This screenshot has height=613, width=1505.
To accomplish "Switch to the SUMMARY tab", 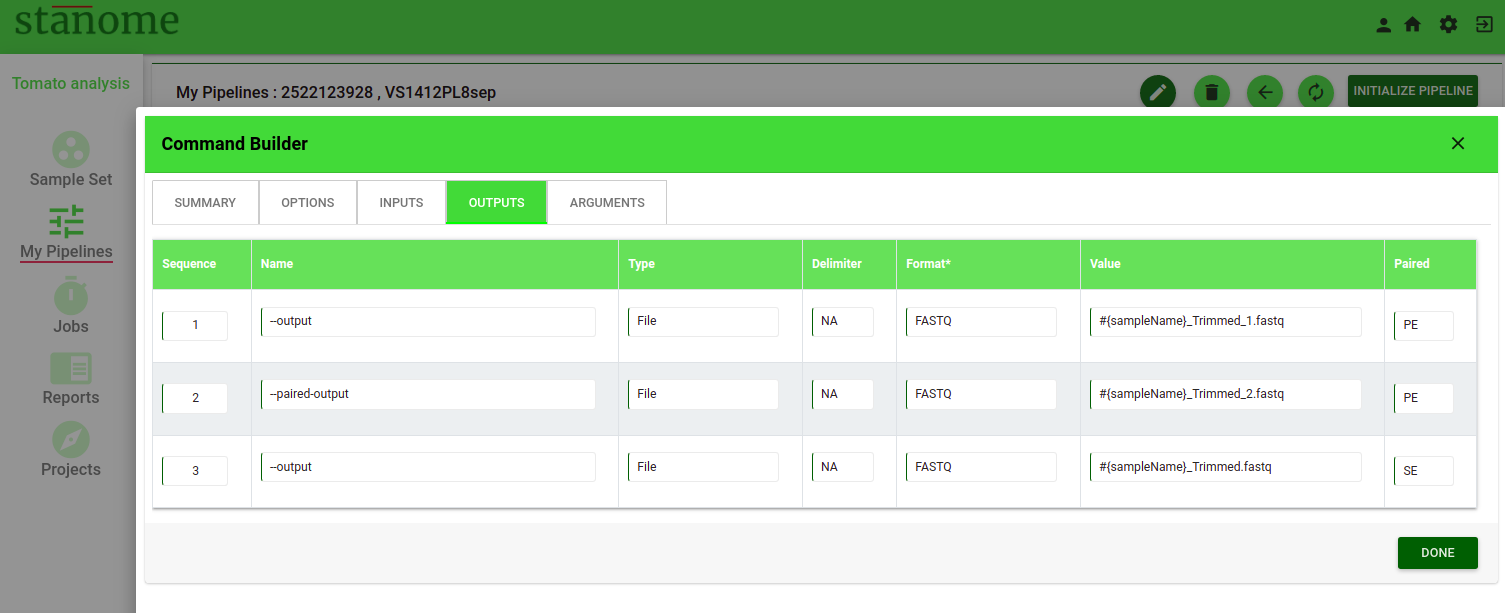I will tap(205, 202).
